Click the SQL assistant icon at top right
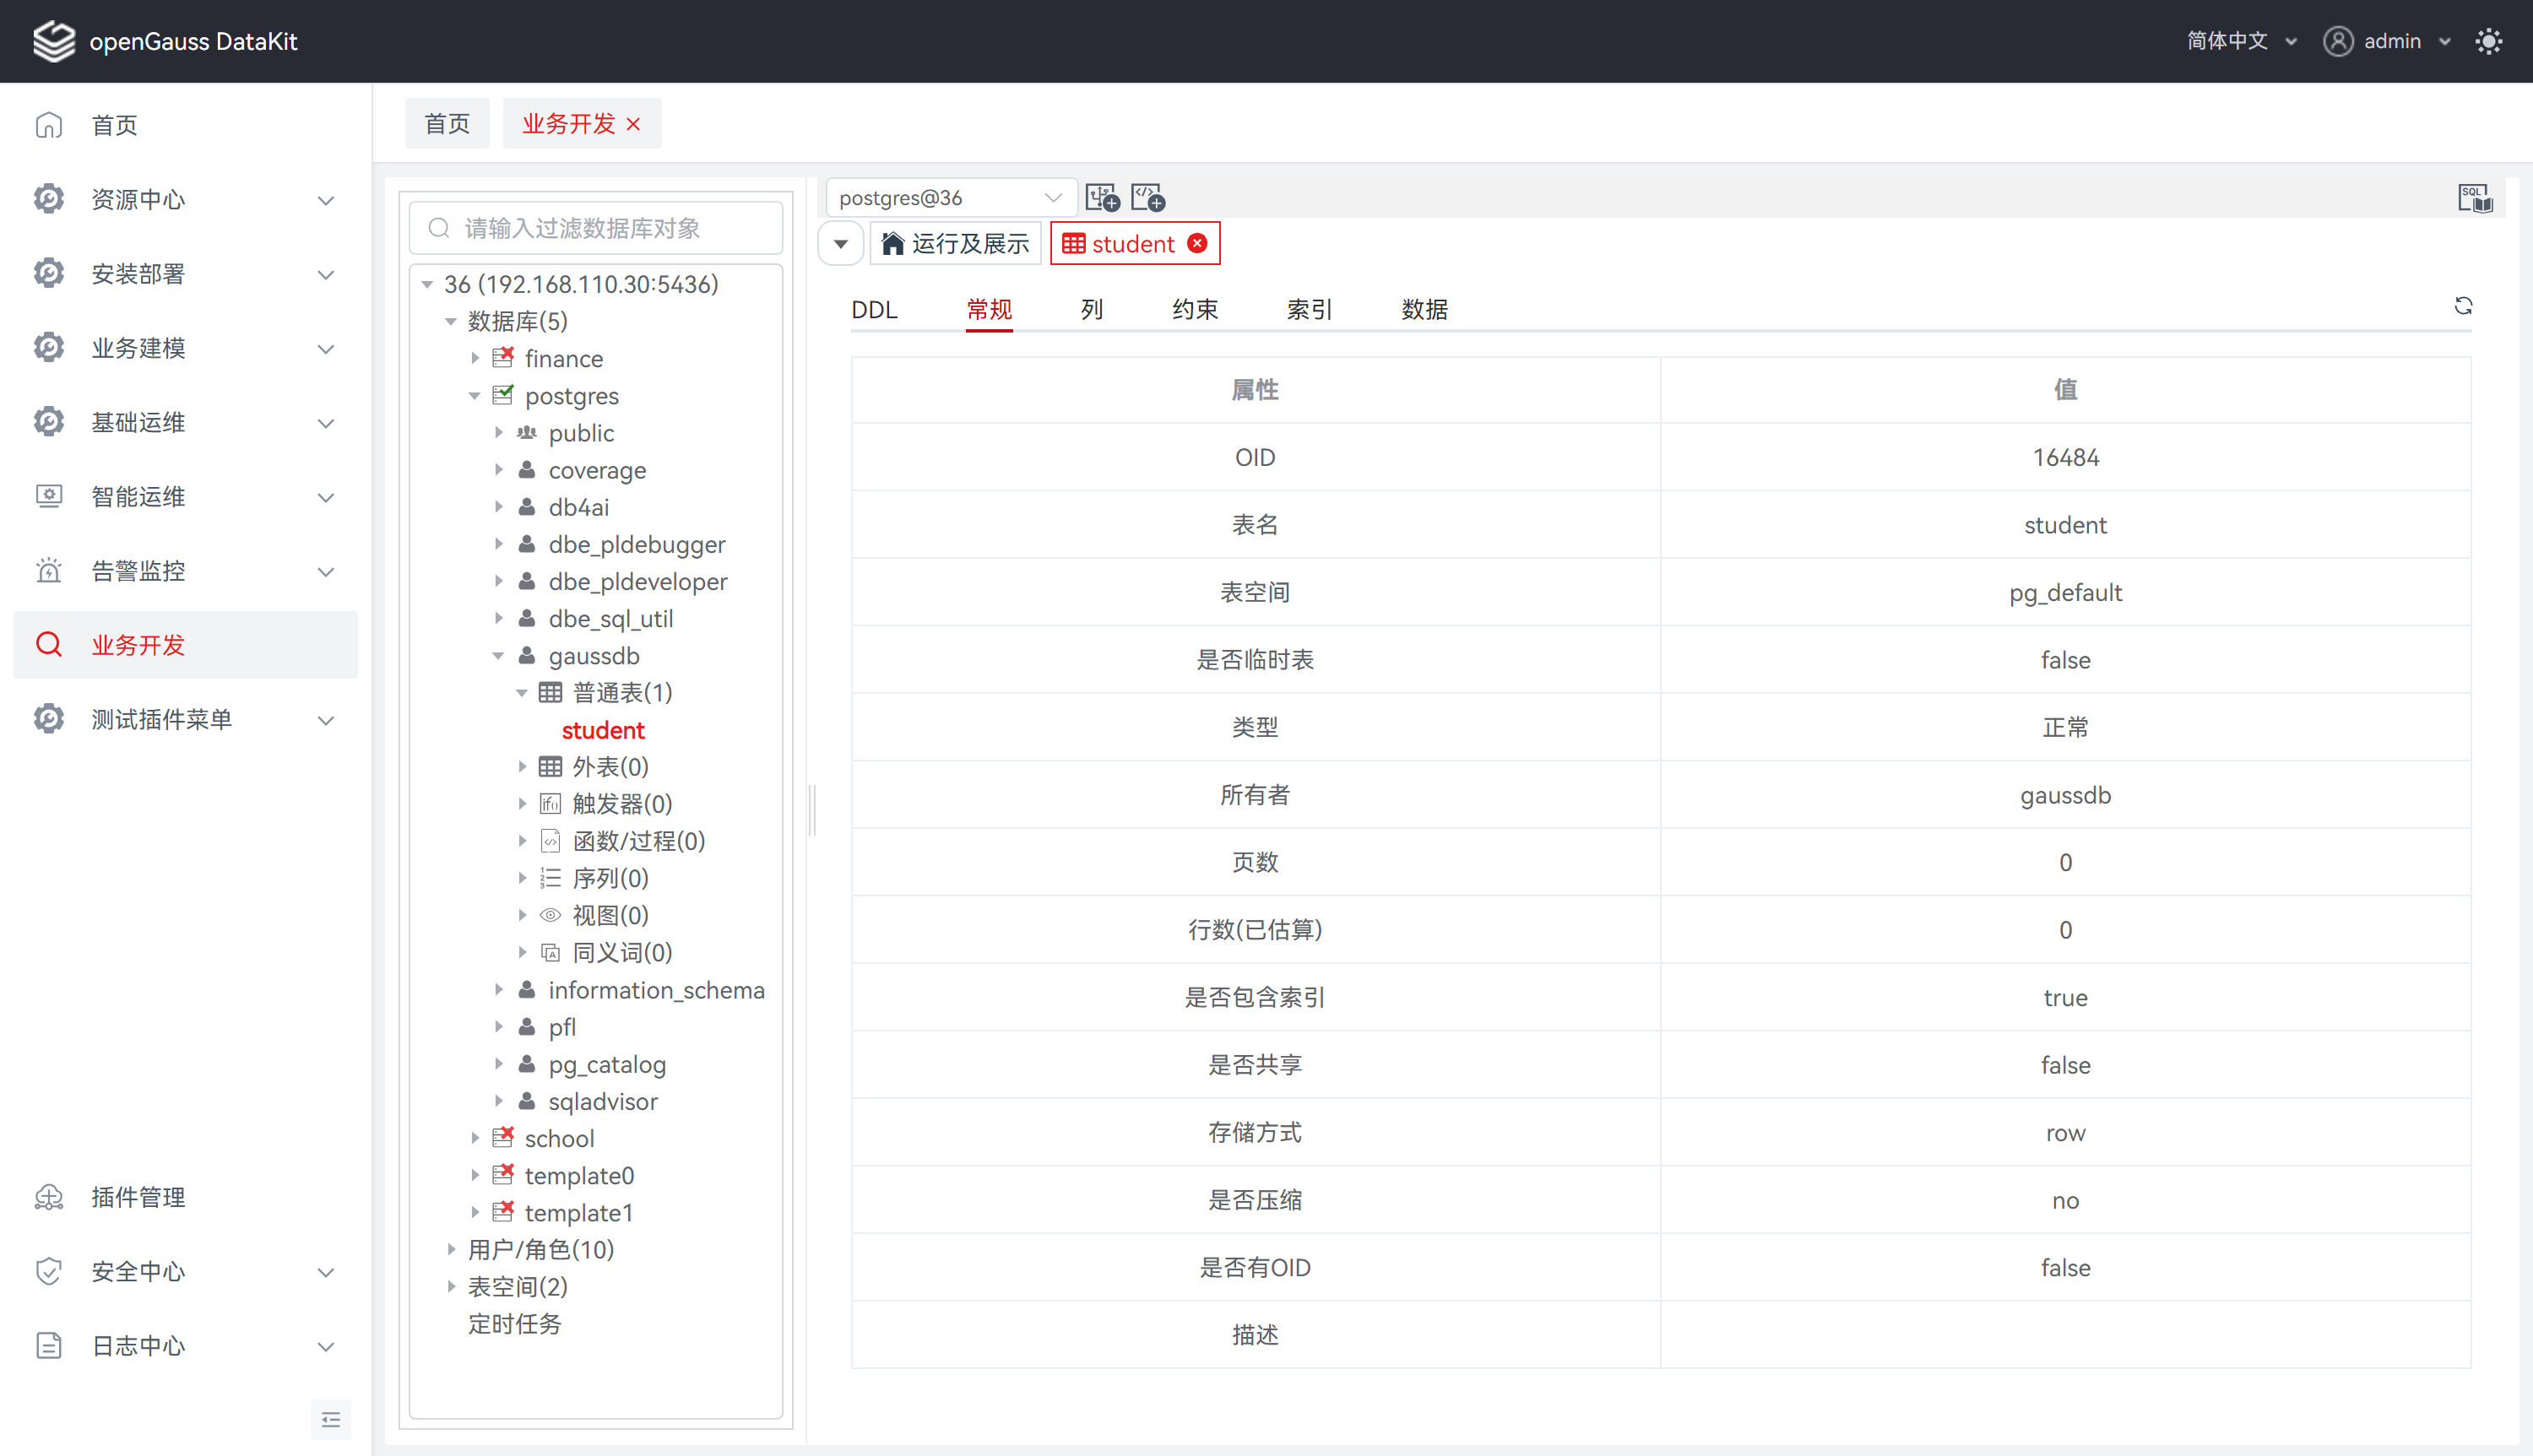This screenshot has height=1456, width=2533. click(2475, 198)
